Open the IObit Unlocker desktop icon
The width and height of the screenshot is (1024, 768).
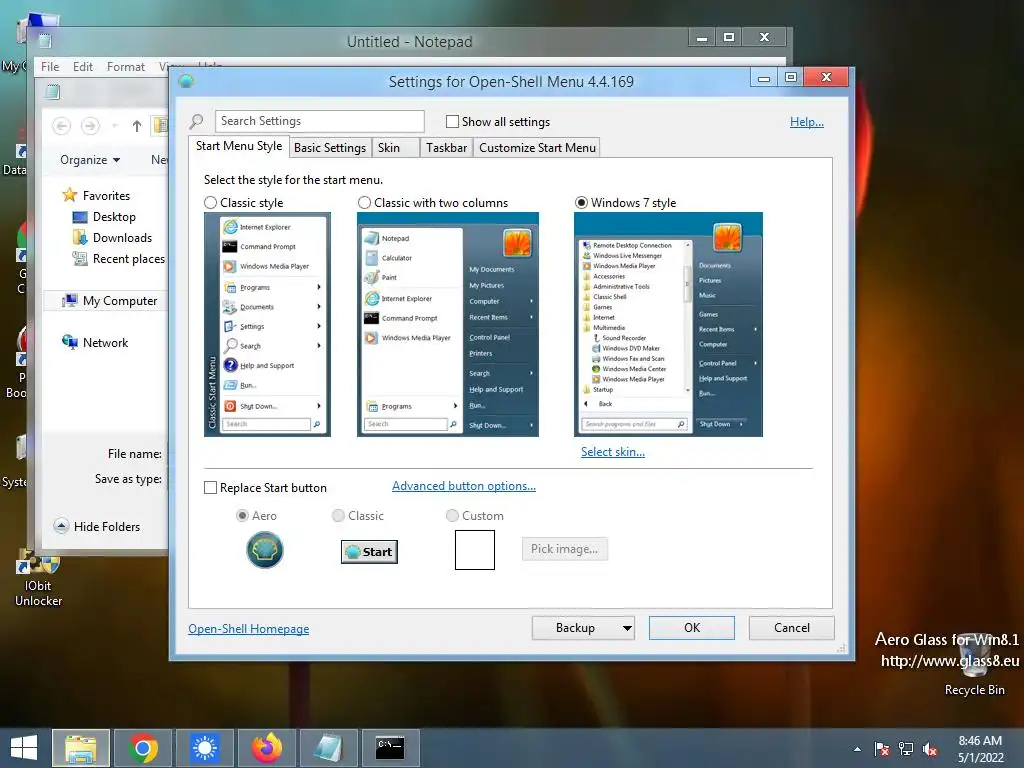(38, 577)
